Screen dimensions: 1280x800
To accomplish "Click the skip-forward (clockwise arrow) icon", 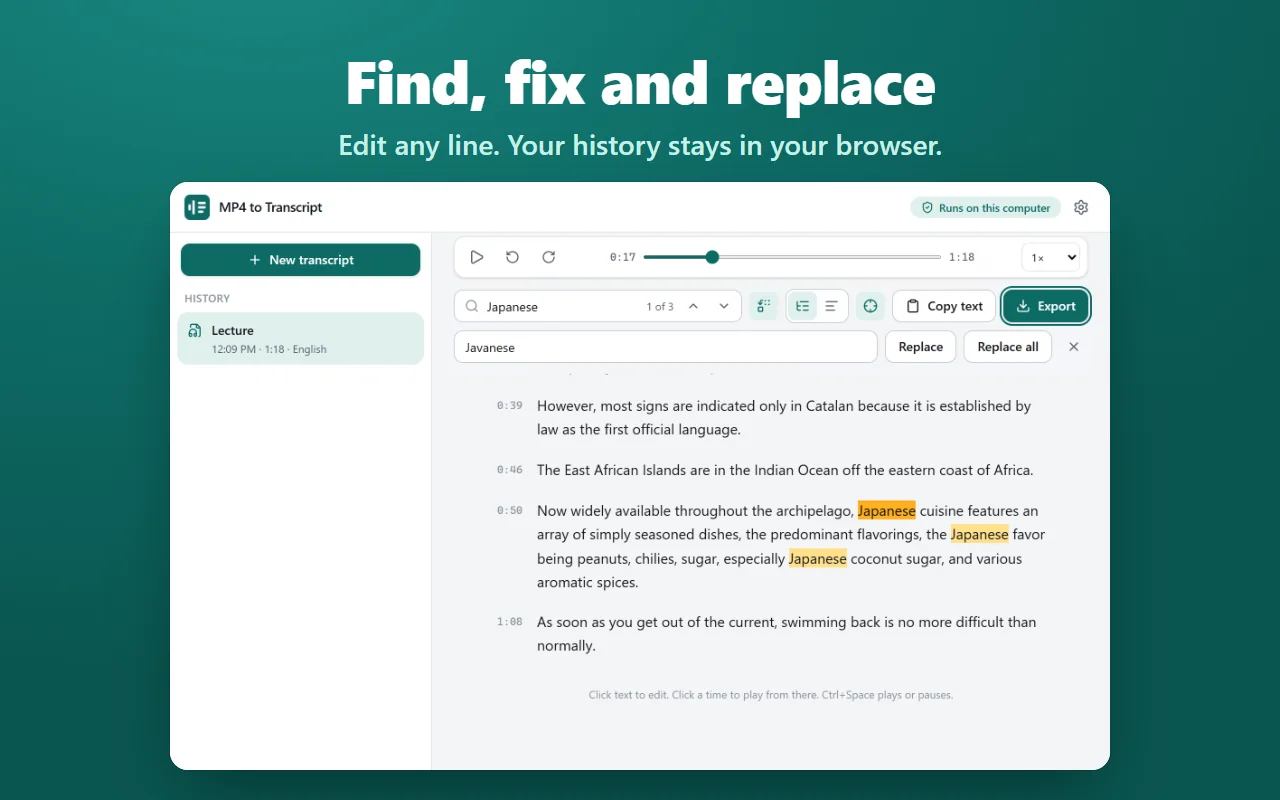I will [548, 257].
